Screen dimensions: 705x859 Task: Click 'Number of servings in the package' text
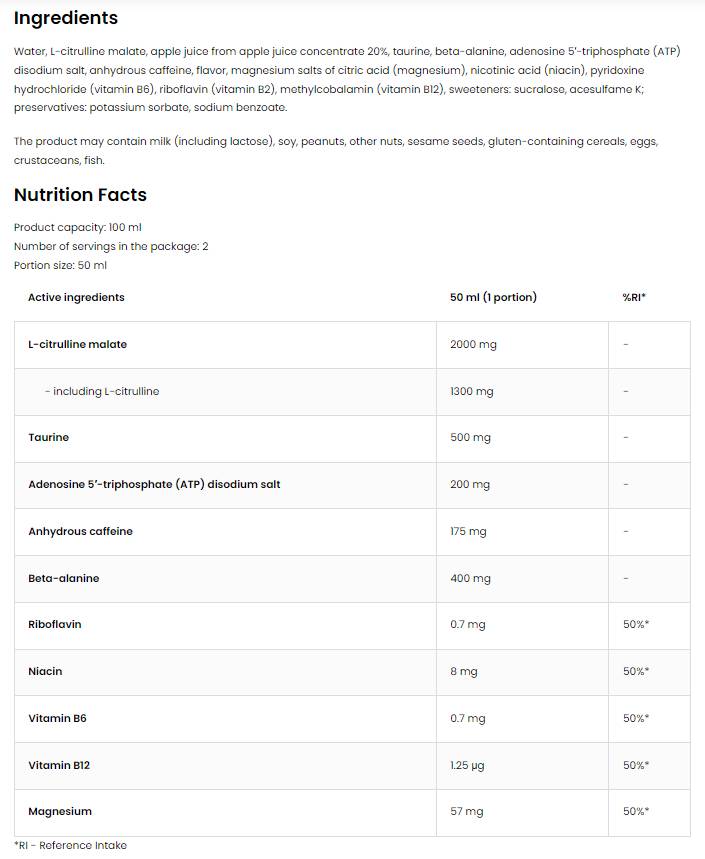(x=111, y=246)
